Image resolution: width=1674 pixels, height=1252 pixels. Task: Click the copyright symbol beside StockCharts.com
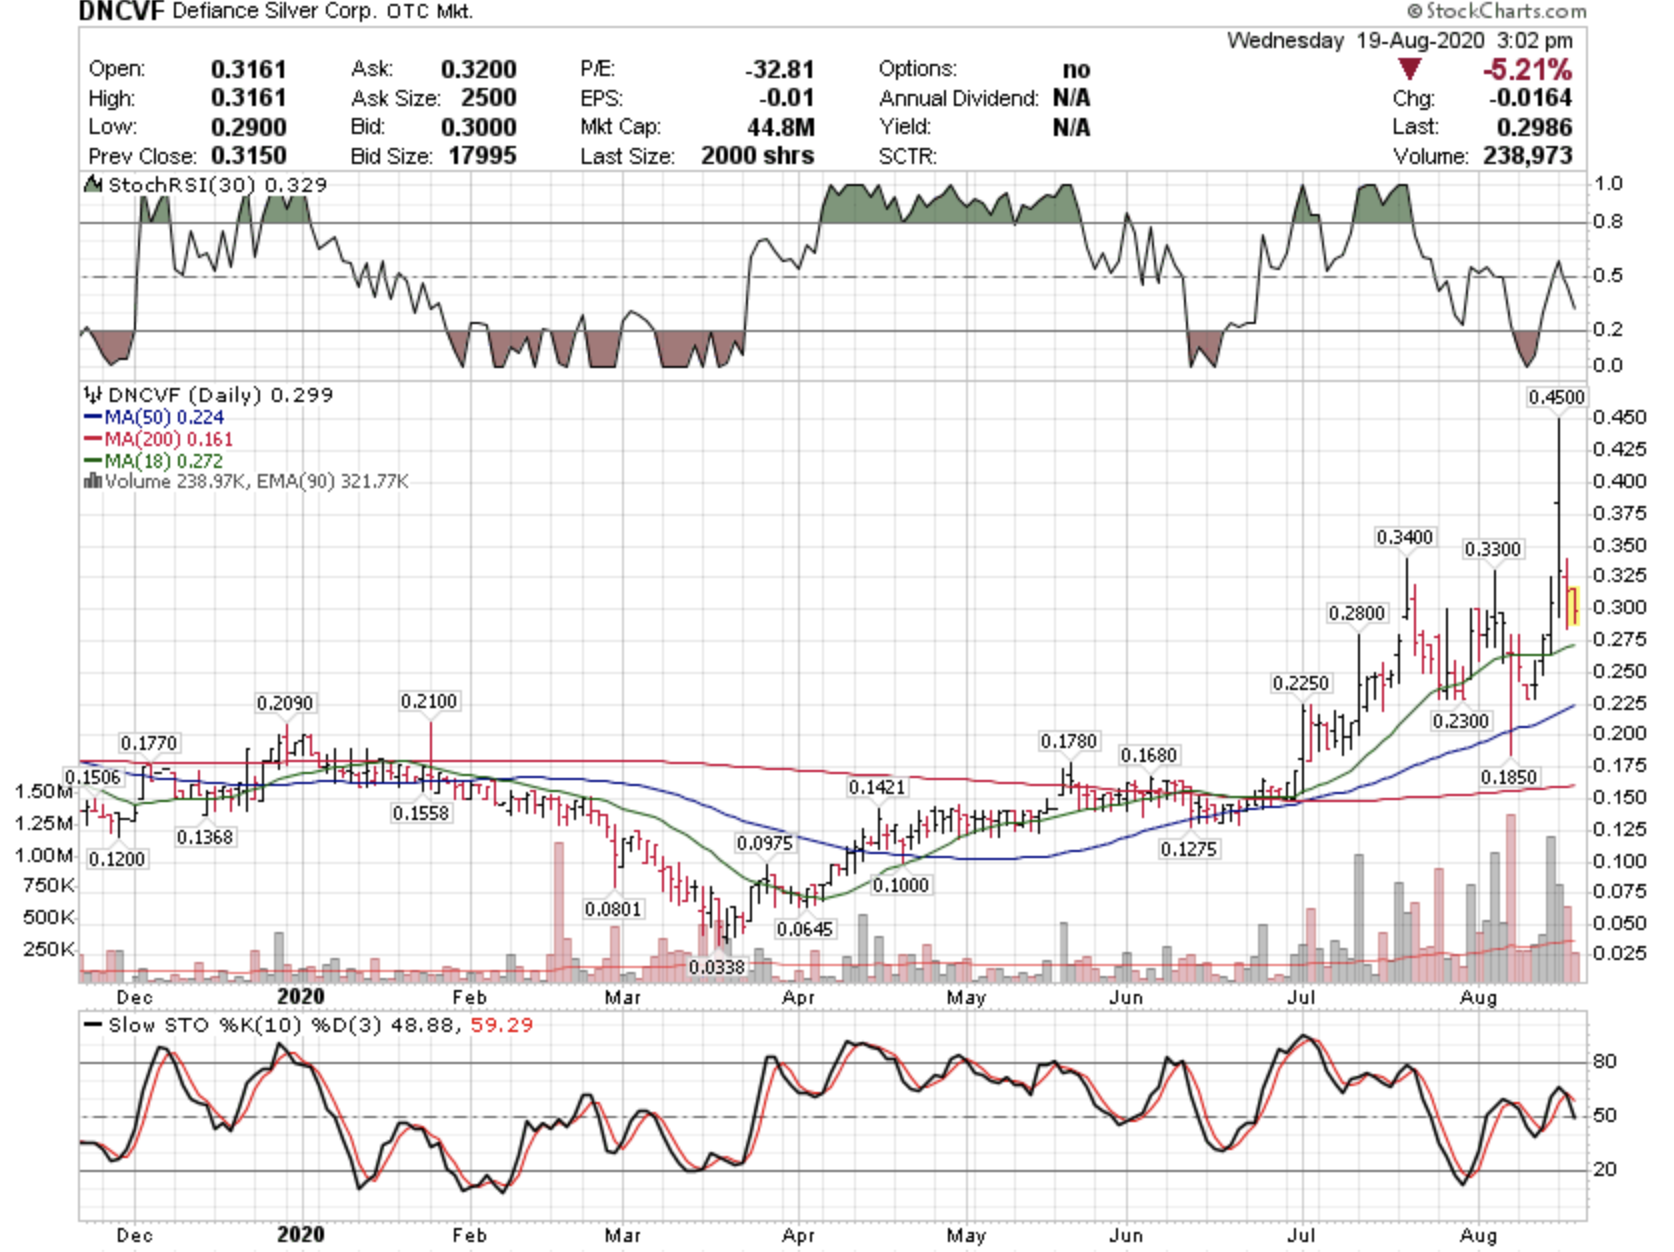[x=1414, y=12]
